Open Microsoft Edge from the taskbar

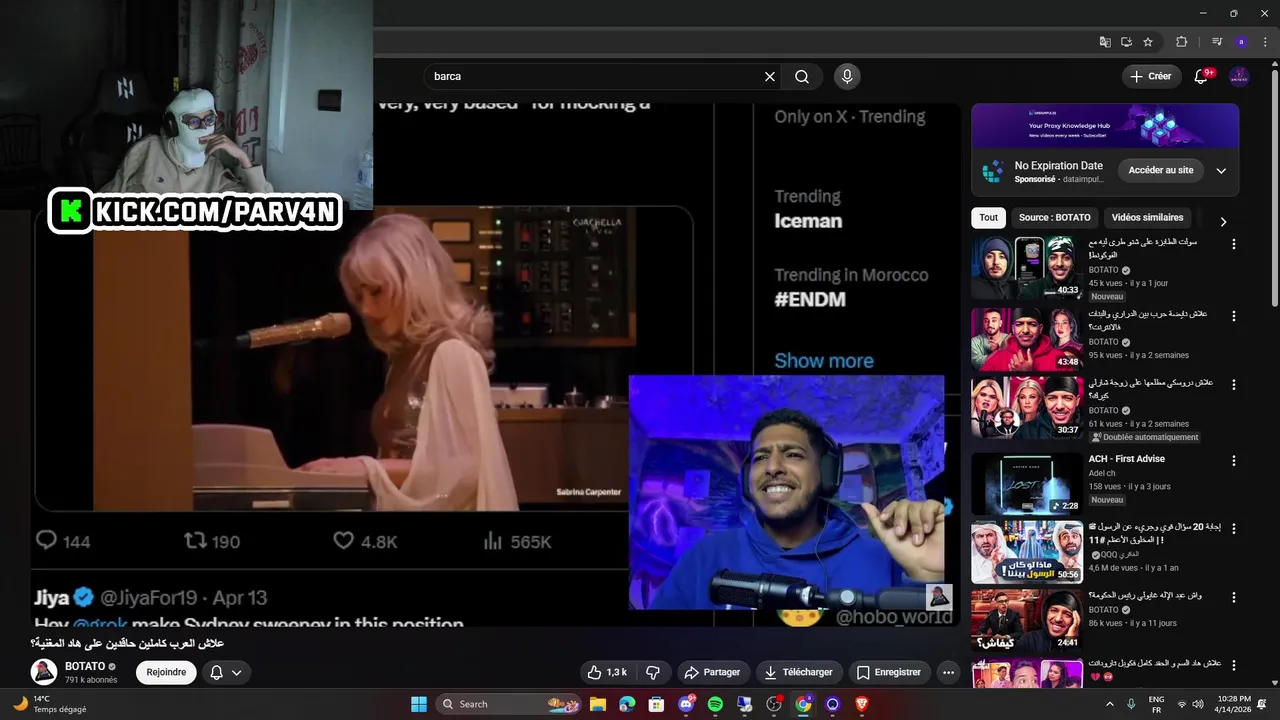[x=627, y=704]
